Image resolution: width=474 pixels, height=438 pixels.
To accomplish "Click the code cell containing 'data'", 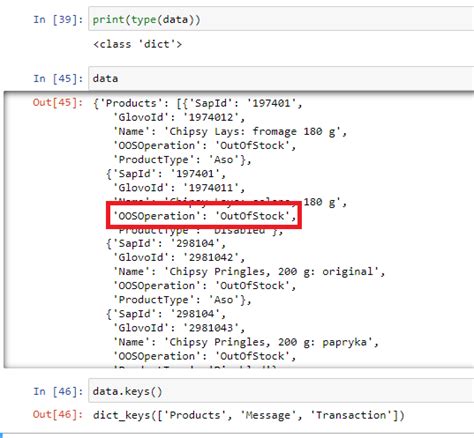I will pyautogui.click(x=281, y=78).
